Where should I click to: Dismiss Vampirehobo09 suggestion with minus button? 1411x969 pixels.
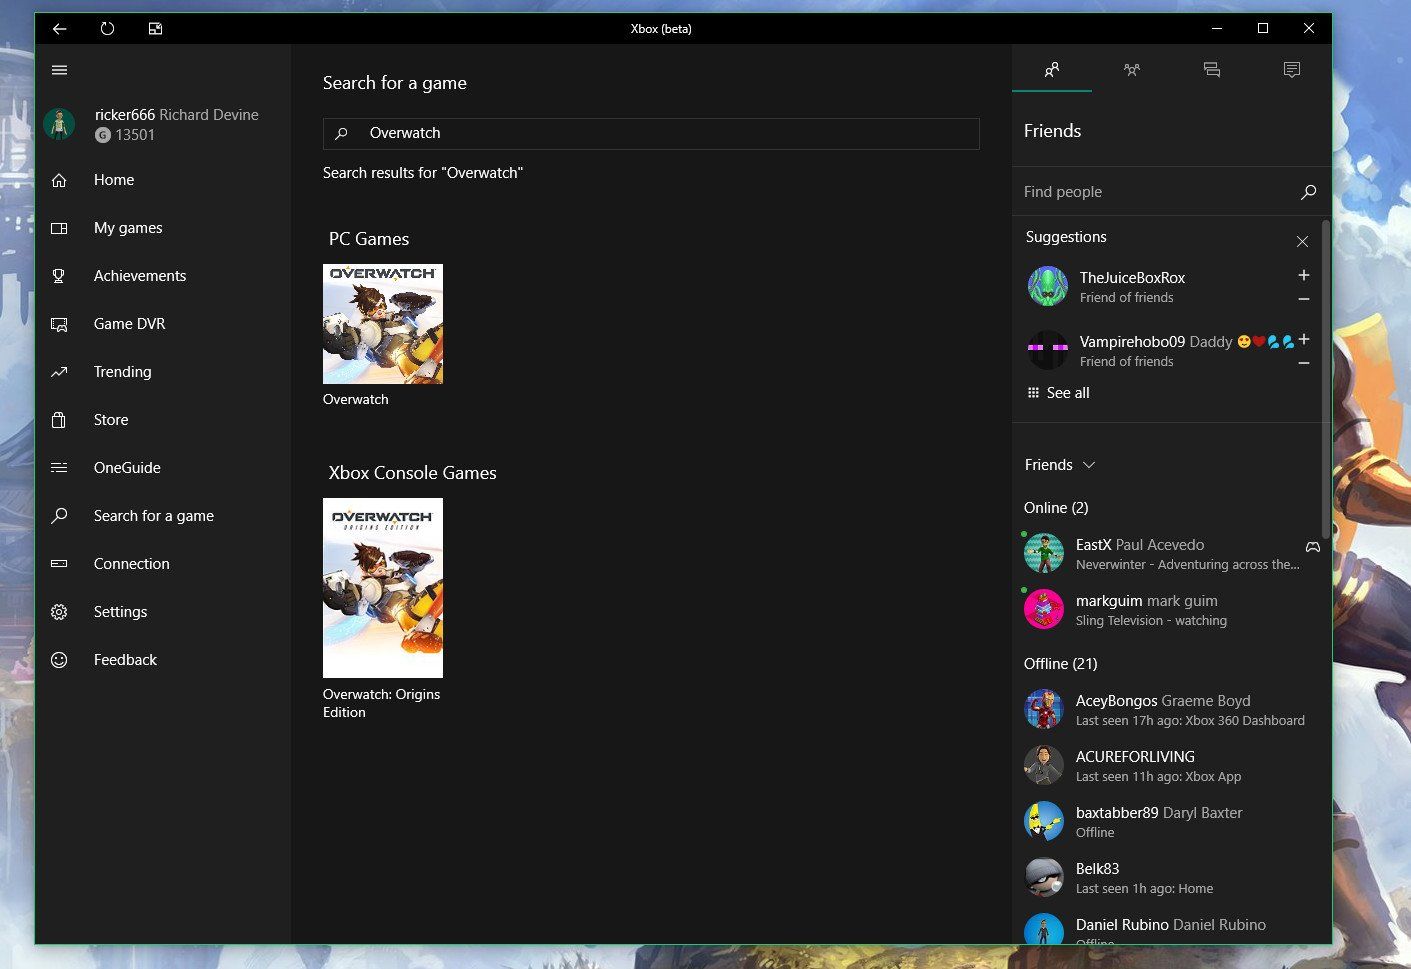click(1303, 363)
